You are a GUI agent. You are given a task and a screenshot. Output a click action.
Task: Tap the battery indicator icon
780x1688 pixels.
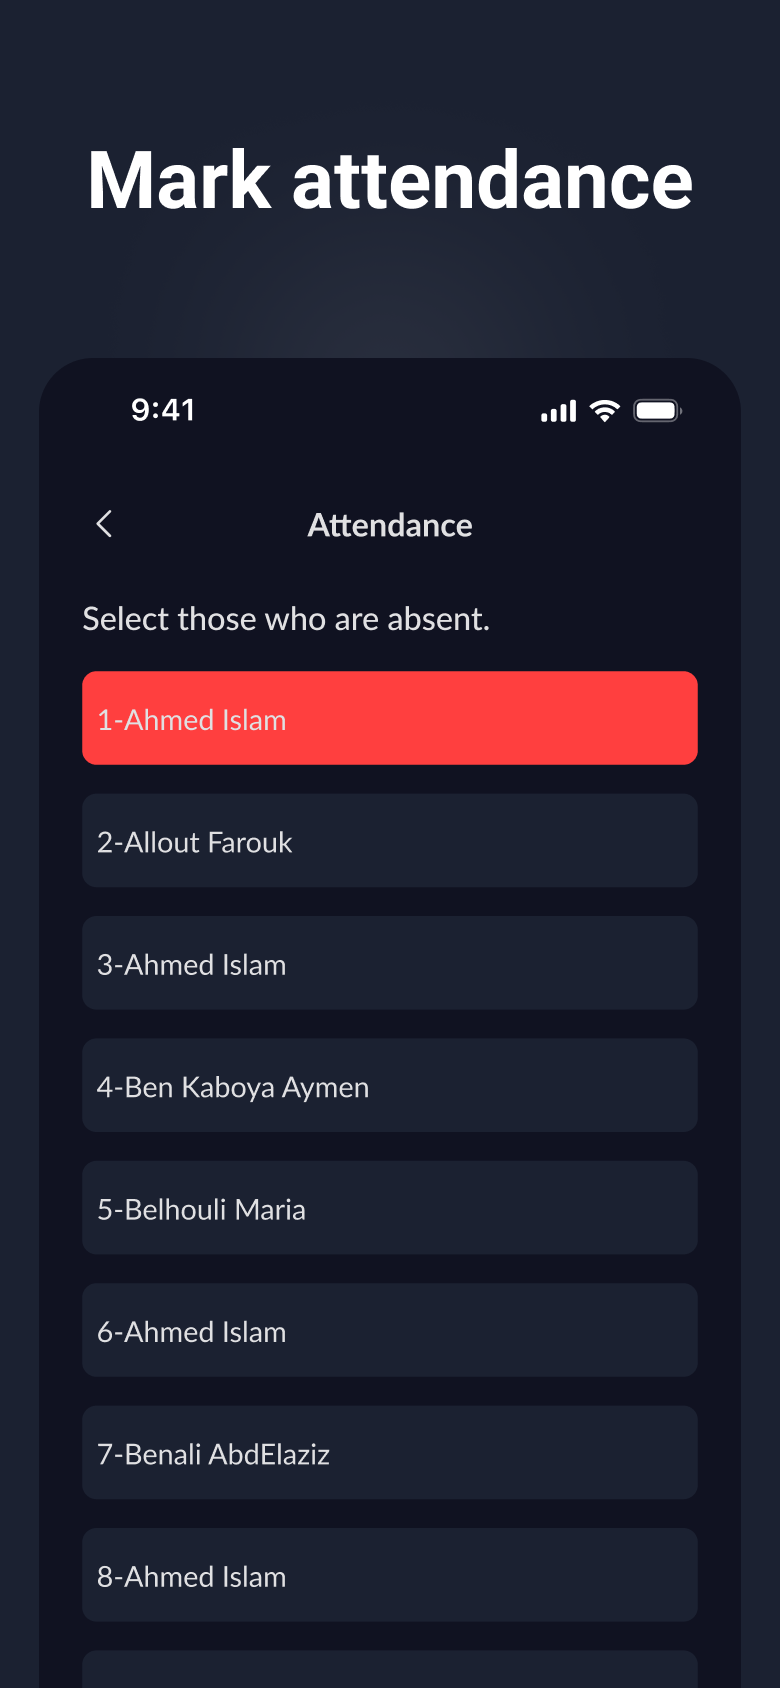point(658,411)
